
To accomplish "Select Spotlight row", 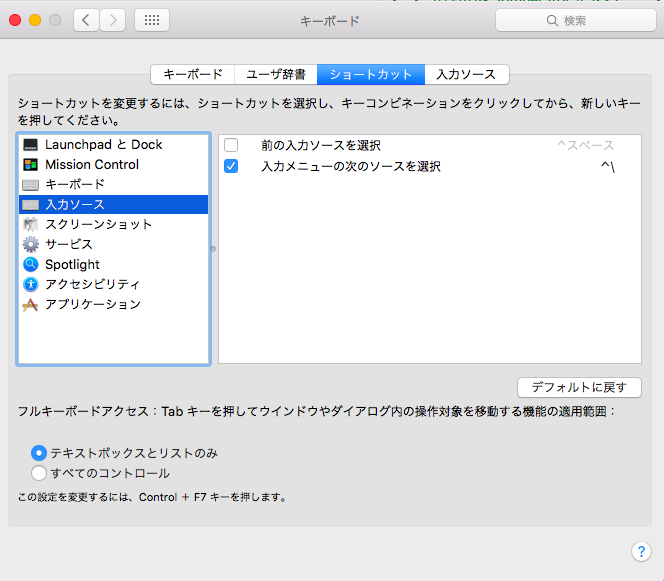I will pyautogui.click(x=113, y=264).
